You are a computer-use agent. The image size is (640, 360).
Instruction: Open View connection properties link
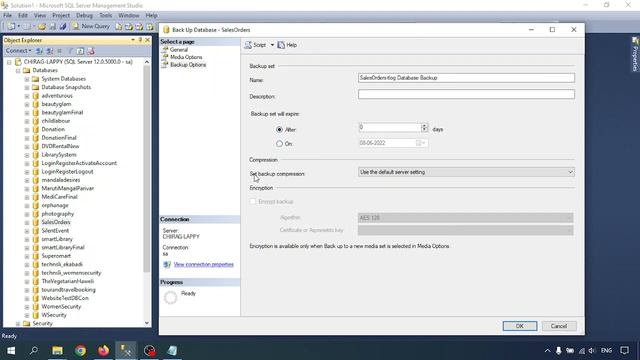pos(204,264)
